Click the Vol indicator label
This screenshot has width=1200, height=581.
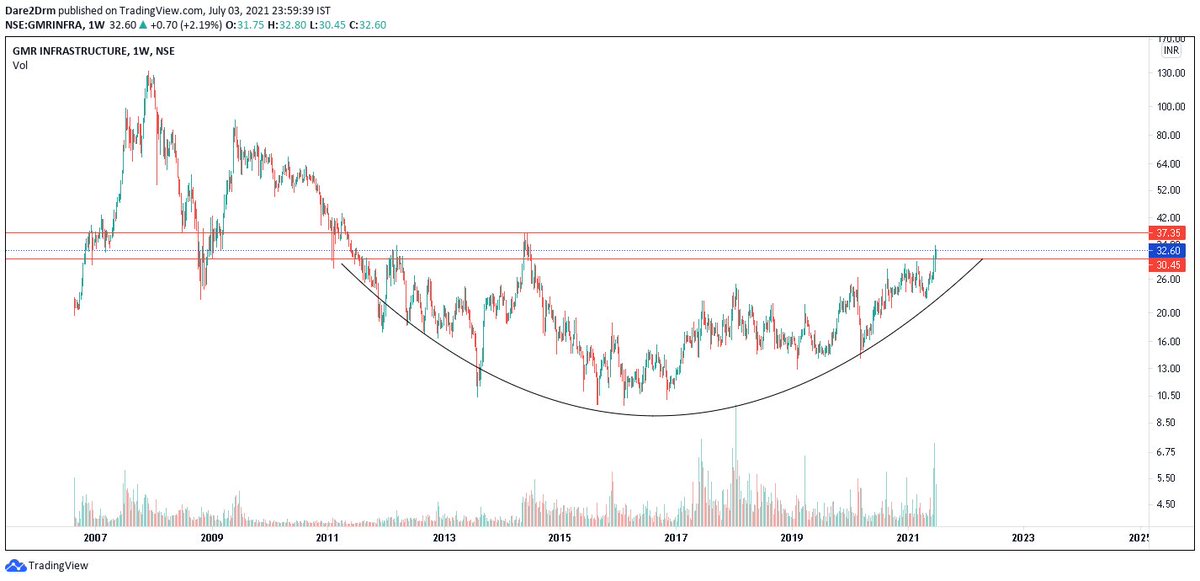(20, 65)
